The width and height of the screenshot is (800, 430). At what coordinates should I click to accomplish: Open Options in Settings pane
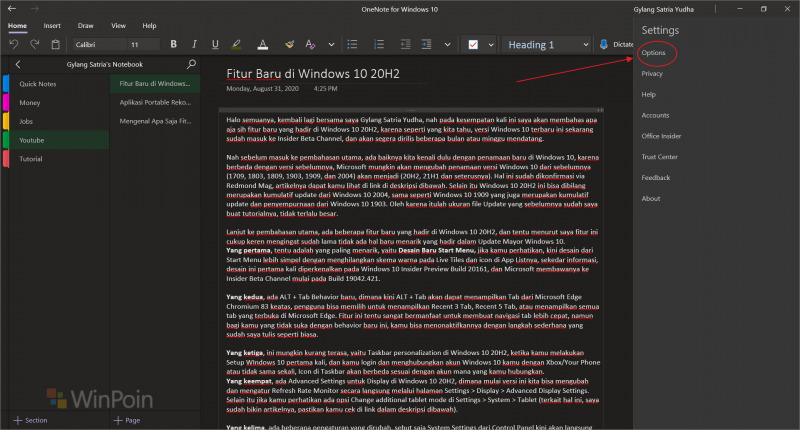tap(654, 53)
